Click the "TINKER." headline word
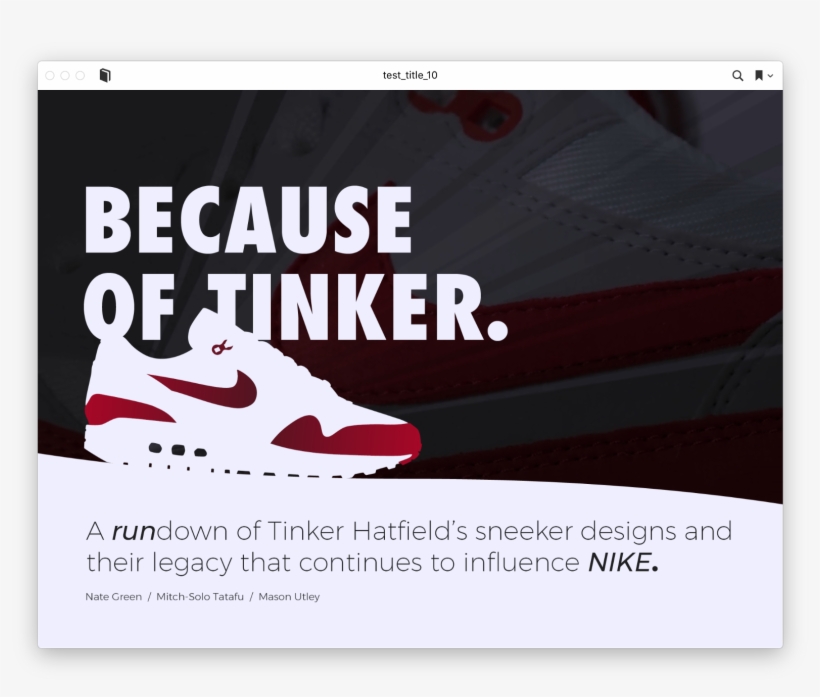 (360, 308)
